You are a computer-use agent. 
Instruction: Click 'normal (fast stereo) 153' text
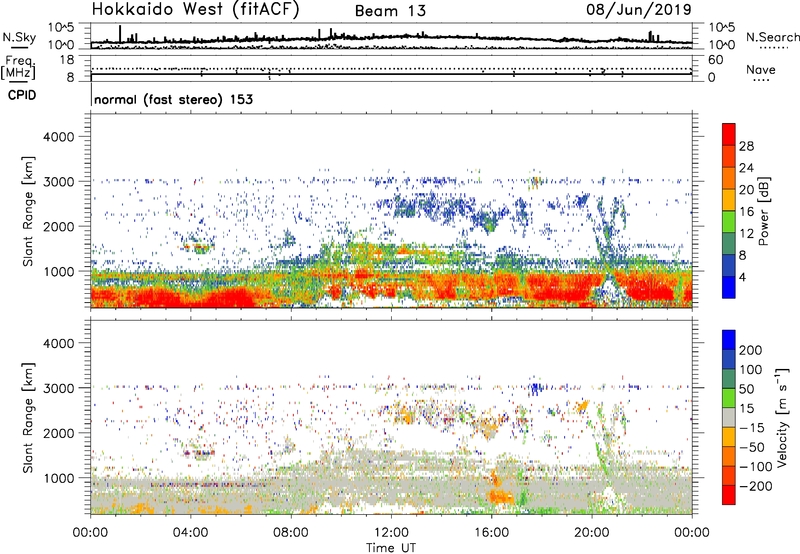point(173,99)
